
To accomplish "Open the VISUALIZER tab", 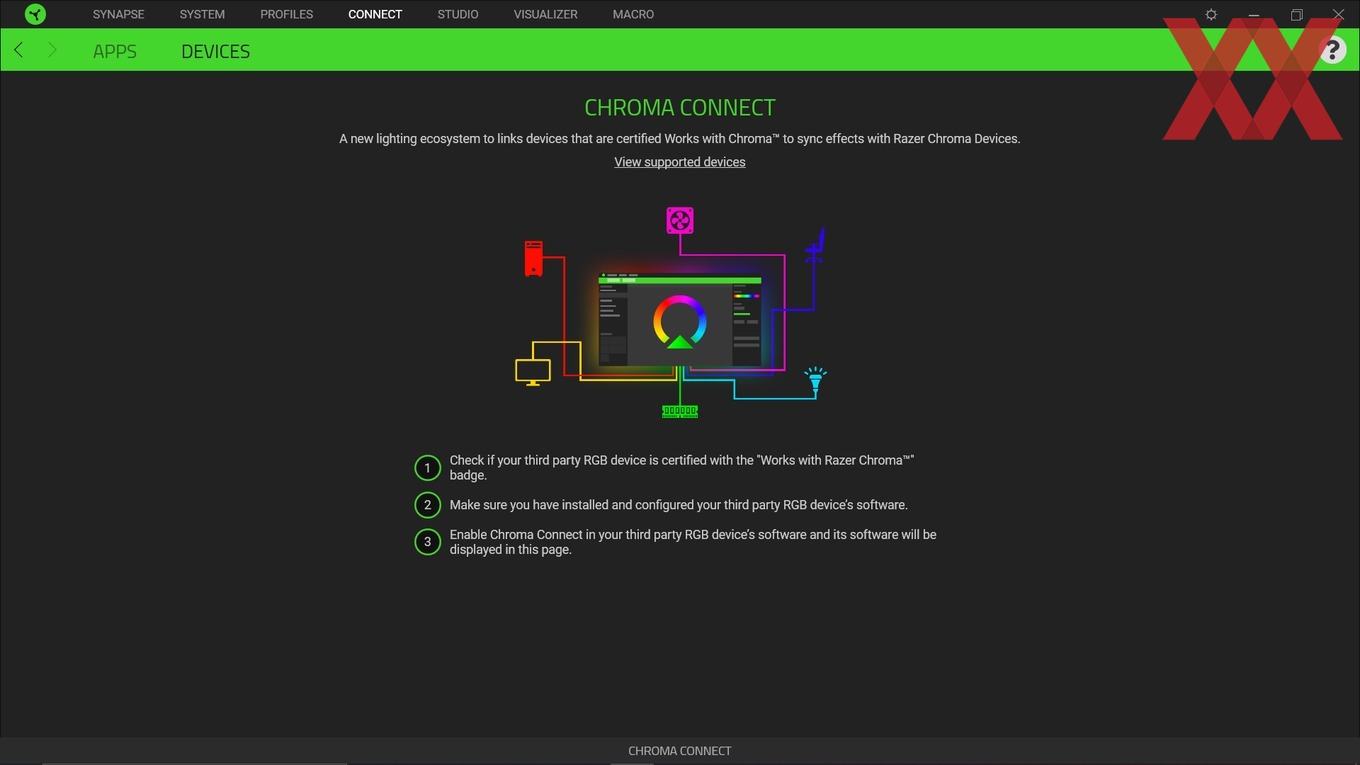I will [x=545, y=14].
